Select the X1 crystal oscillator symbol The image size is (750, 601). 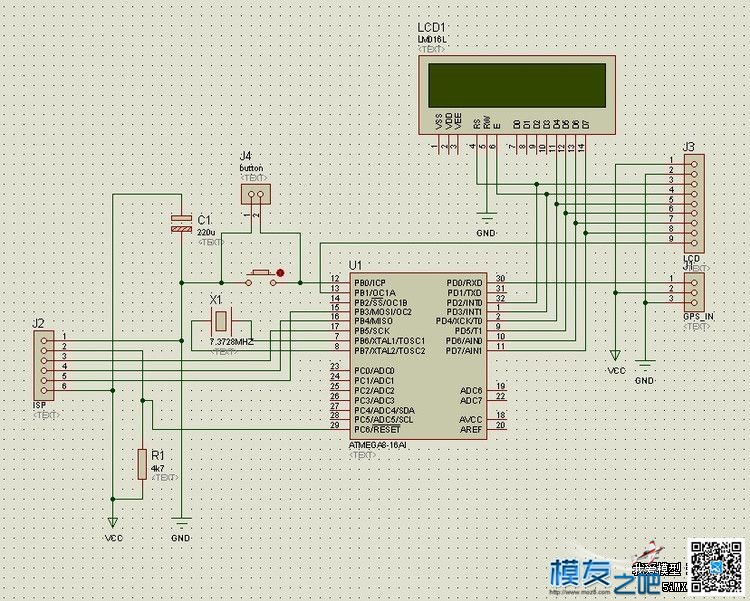(221, 322)
